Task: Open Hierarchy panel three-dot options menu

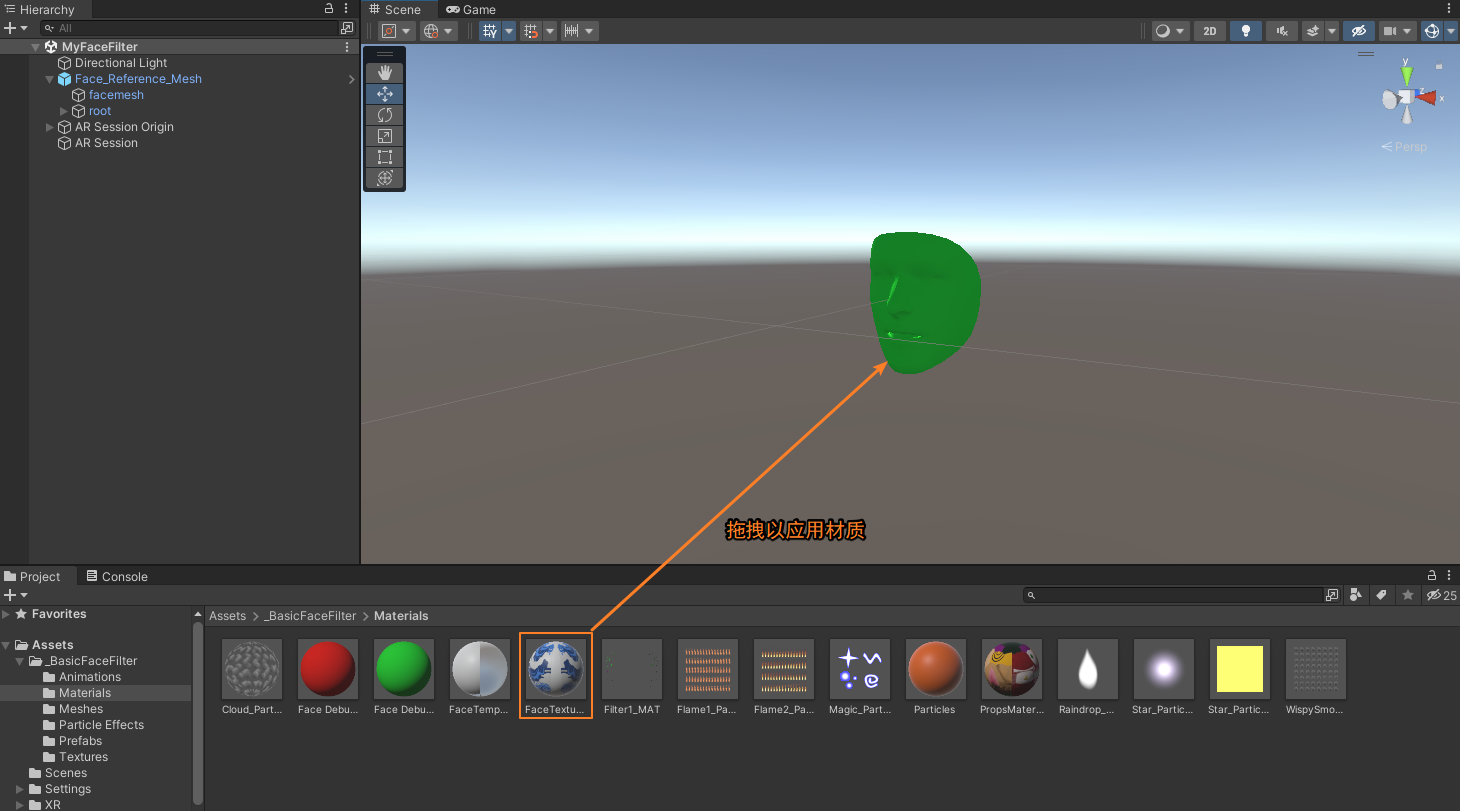Action: (x=347, y=9)
